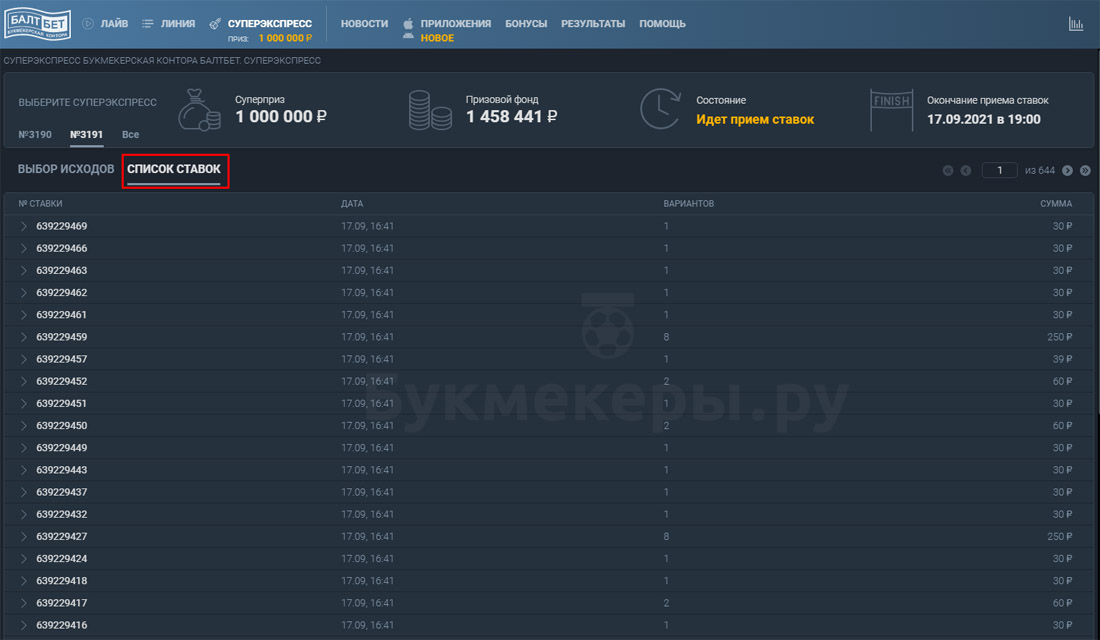Expand bet 639229417 details
The width and height of the screenshot is (1100, 640).
24,603
